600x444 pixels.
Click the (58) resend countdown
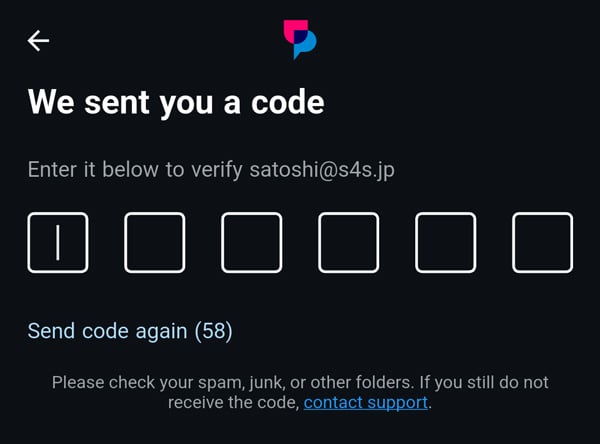point(213,331)
